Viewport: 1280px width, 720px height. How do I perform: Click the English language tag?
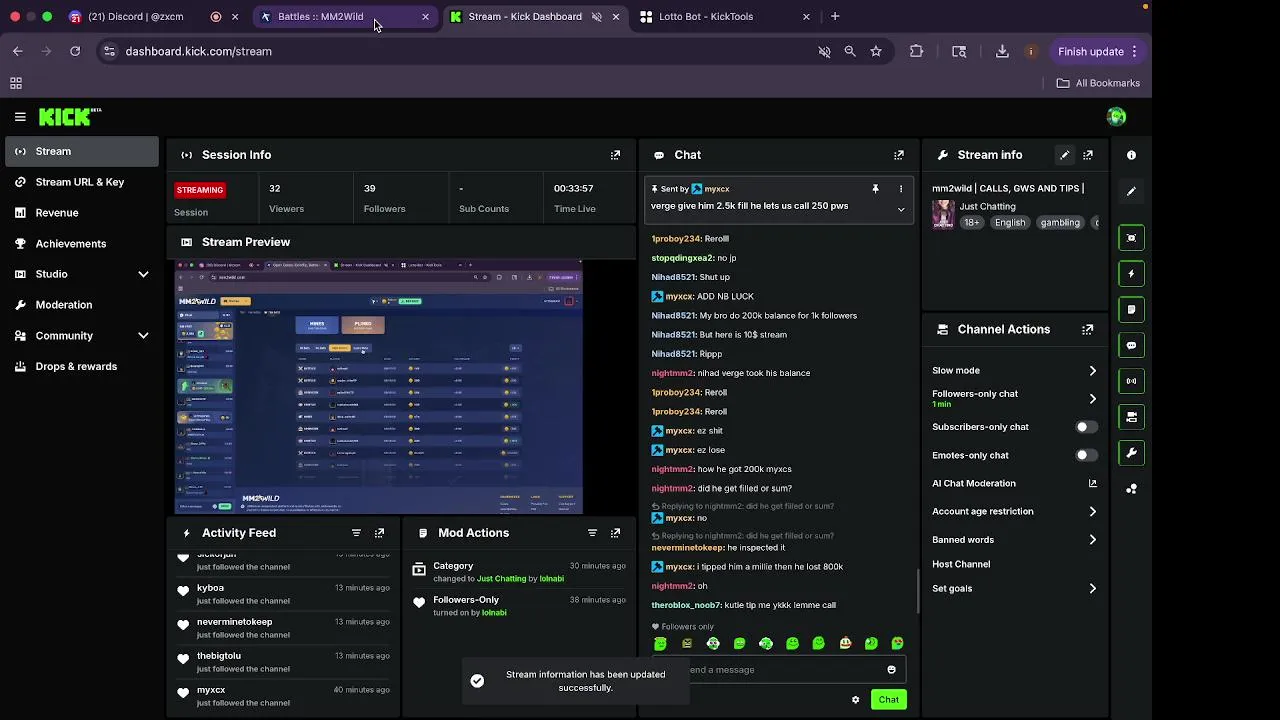[1009, 223]
